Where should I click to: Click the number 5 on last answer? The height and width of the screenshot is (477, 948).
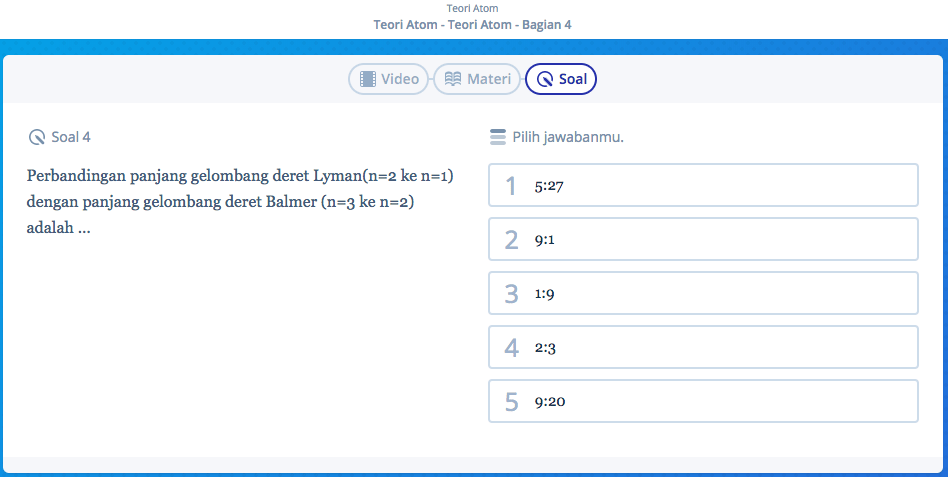pyautogui.click(x=511, y=402)
